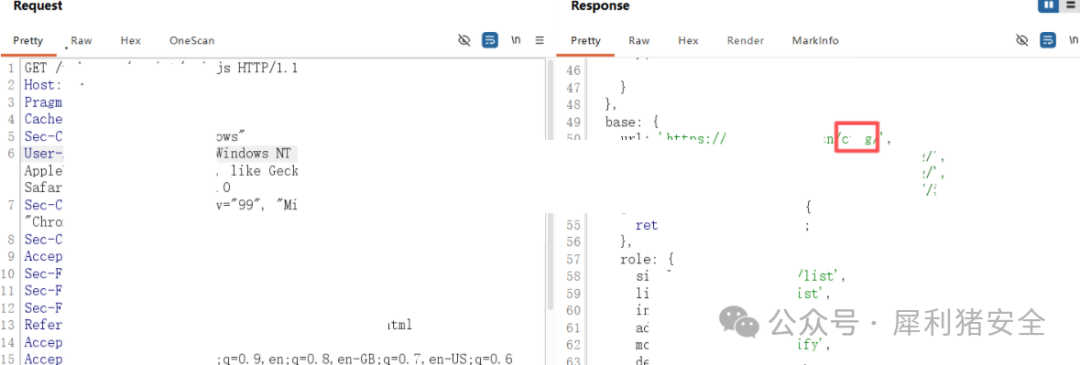This screenshot has width=1080, height=365.
Task: Switch Request view to Raw tab
Action: (x=81, y=41)
